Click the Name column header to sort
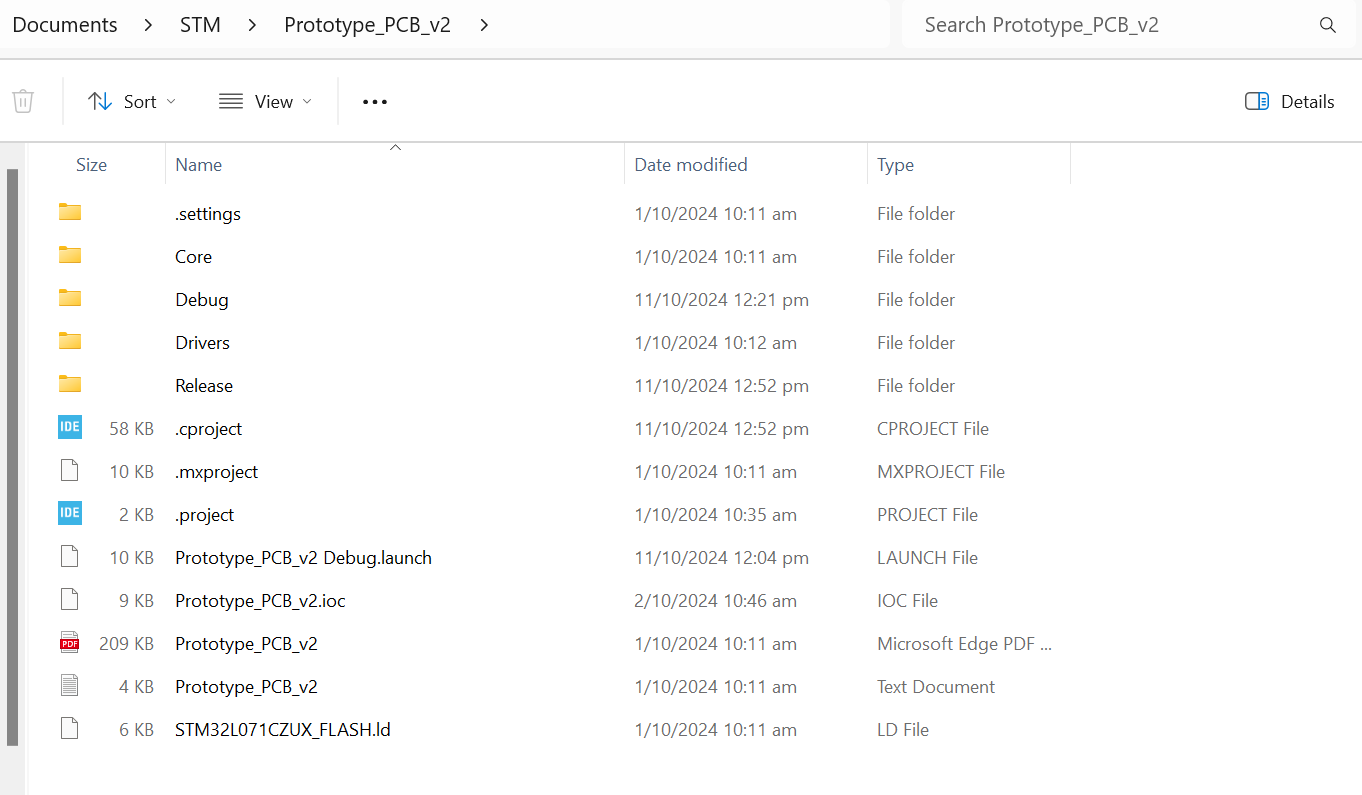1362x795 pixels. point(198,164)
